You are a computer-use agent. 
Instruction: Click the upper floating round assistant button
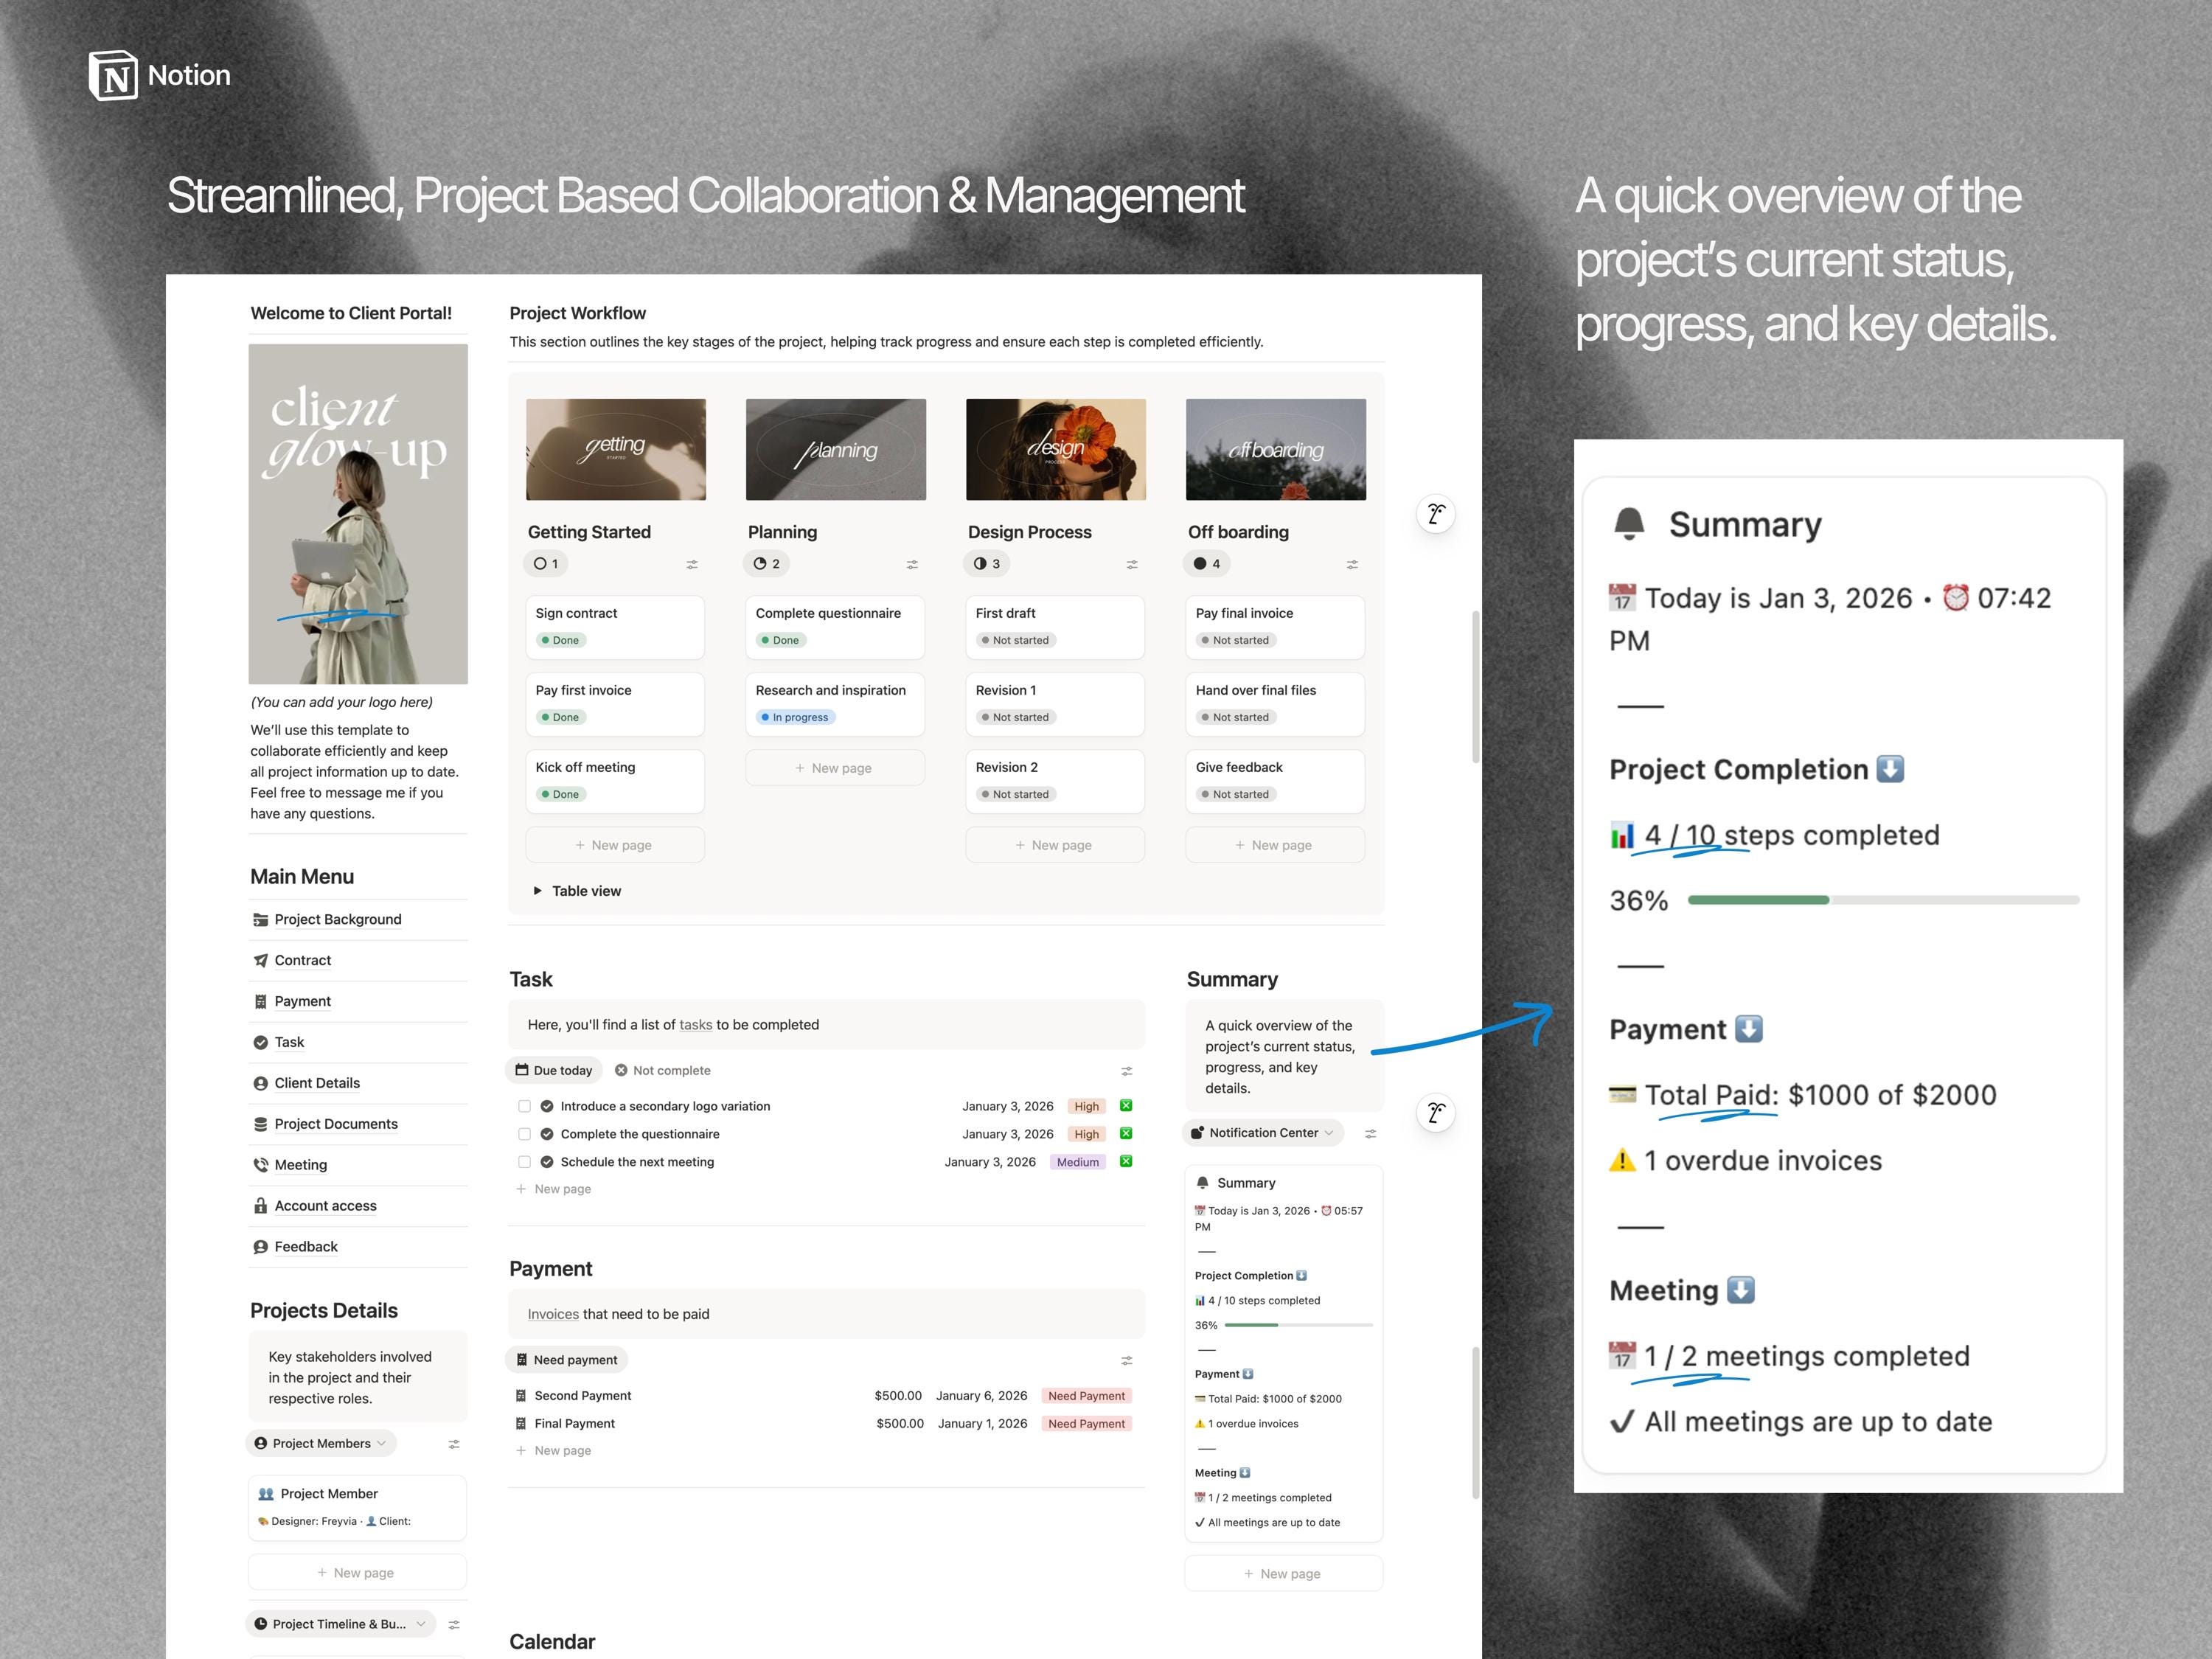tap(1436, 514)
